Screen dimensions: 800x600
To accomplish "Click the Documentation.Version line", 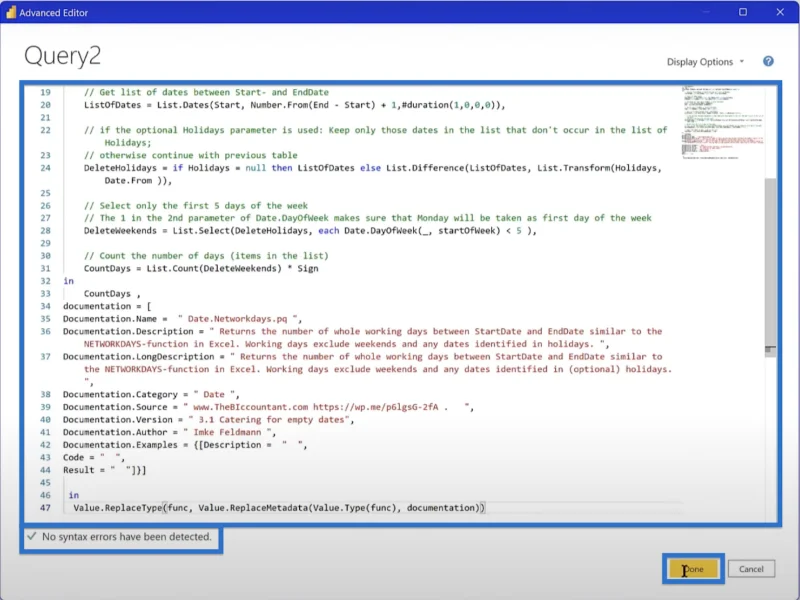I will (208, 419).
